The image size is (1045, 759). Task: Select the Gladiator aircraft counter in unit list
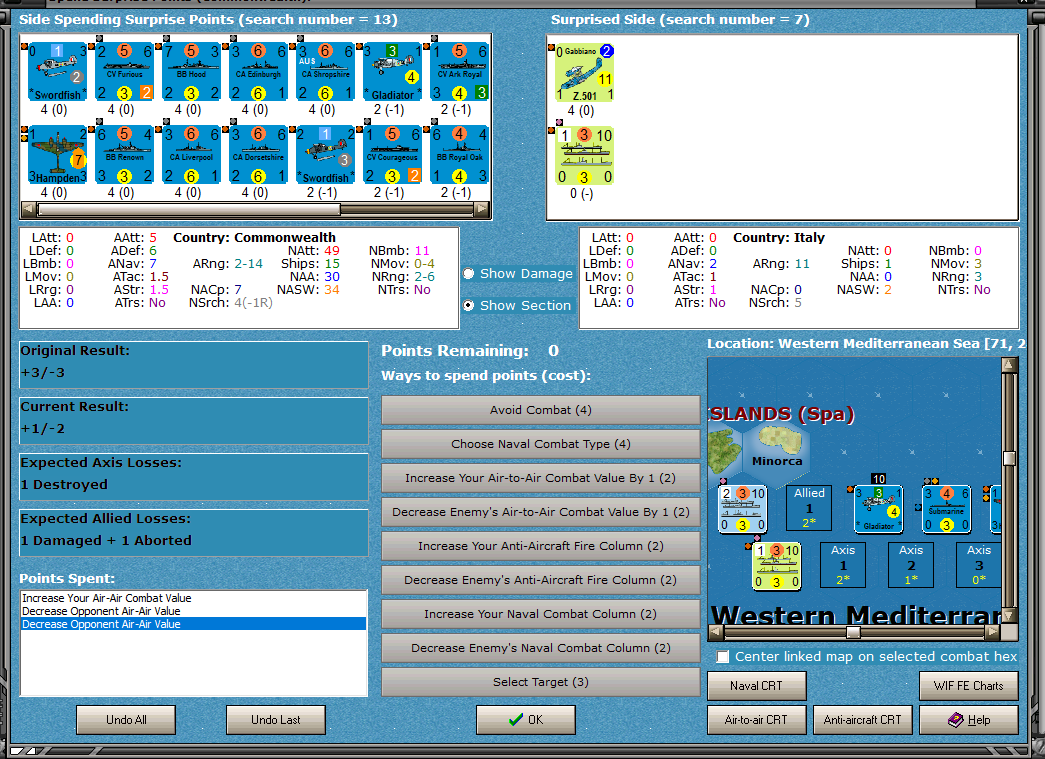[393, 71]
